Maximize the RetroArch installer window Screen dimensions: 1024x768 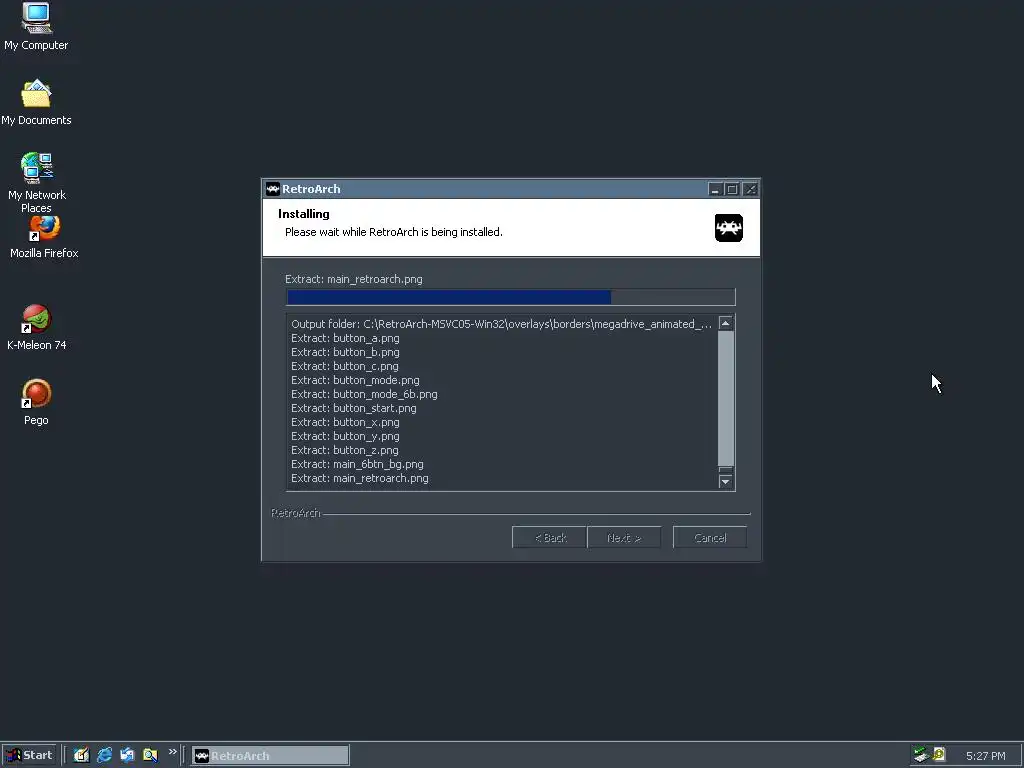pyautogui.click(x=732, y=189)
